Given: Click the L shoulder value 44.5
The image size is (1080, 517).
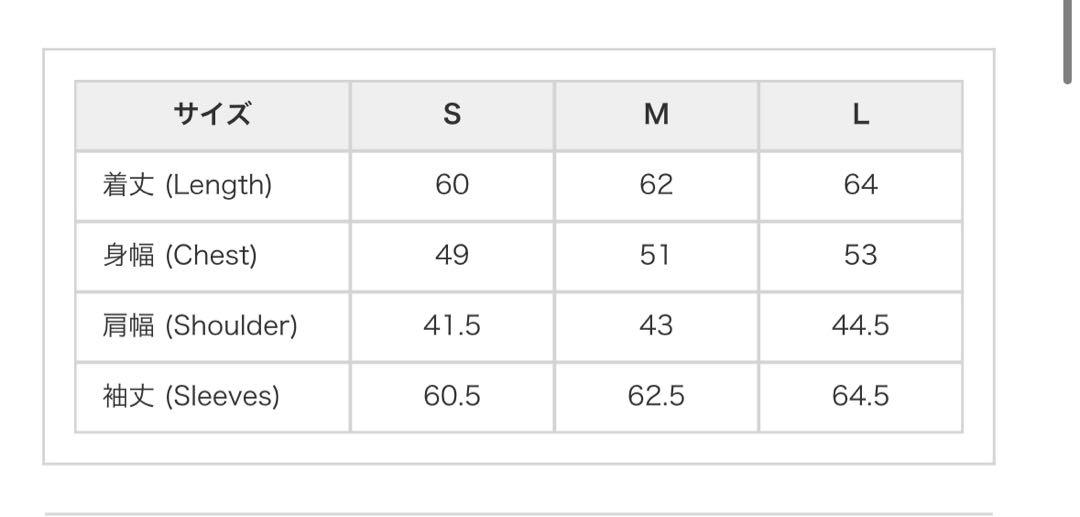Looking at the screenshot, I should point(861,326).
